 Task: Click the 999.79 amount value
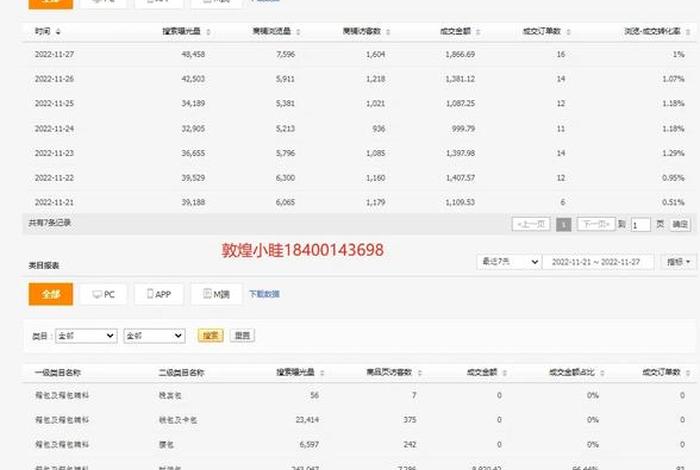(x=463, y=129)
